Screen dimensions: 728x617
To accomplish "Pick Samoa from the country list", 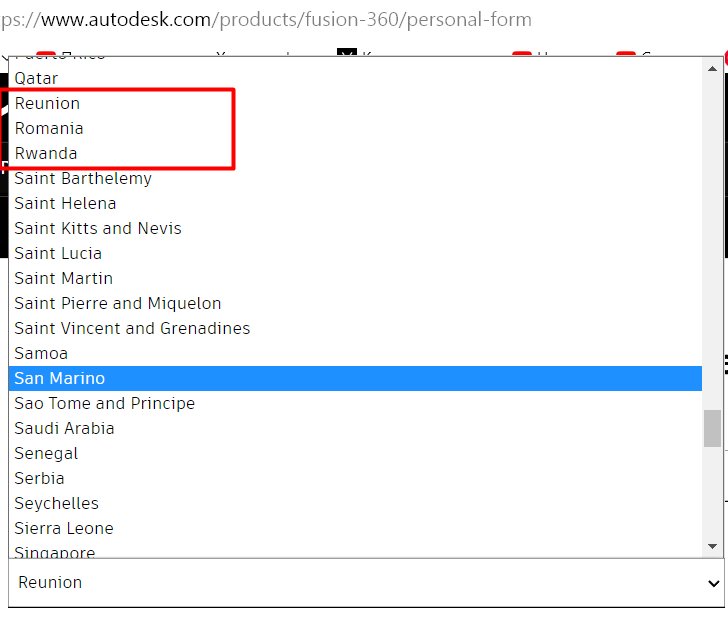I will [x=41, y=353].
